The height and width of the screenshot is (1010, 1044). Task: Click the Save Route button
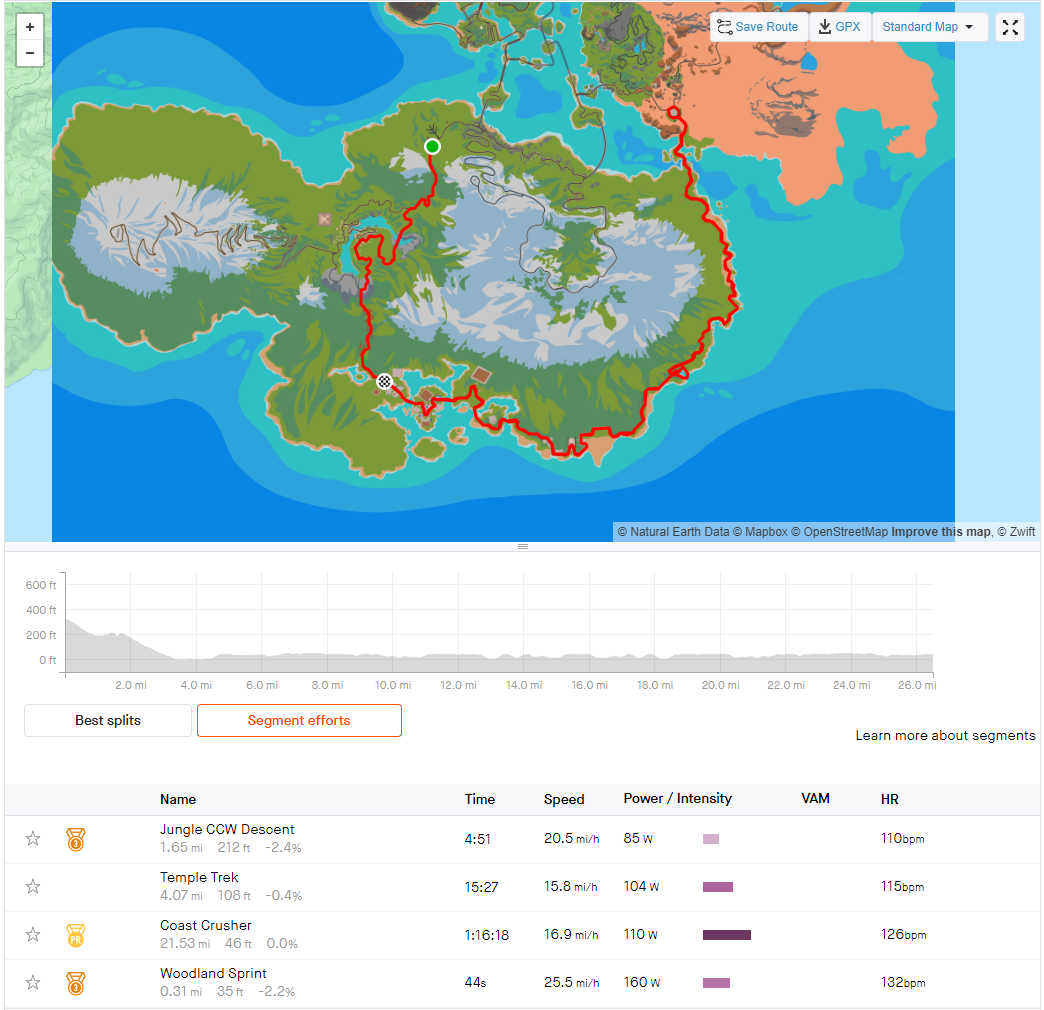(758, 27)
